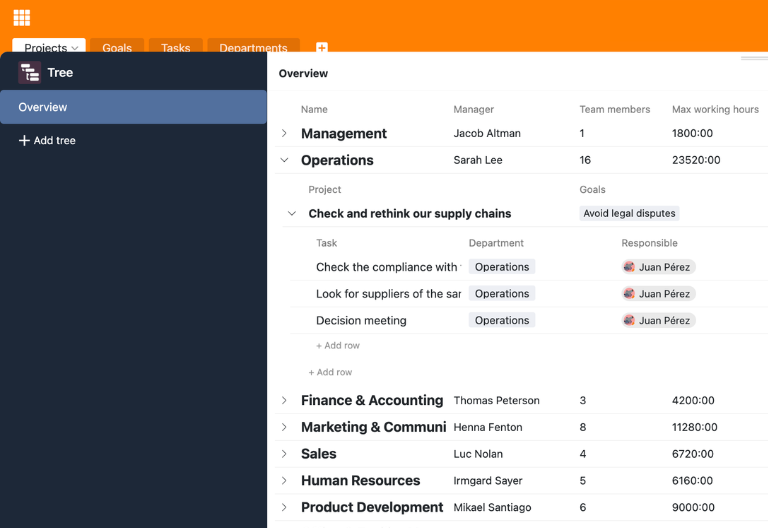Click Operations tag in Decision meeting row
The width and height of the screenshot is (768, 528).
click(x=502, y=320)
